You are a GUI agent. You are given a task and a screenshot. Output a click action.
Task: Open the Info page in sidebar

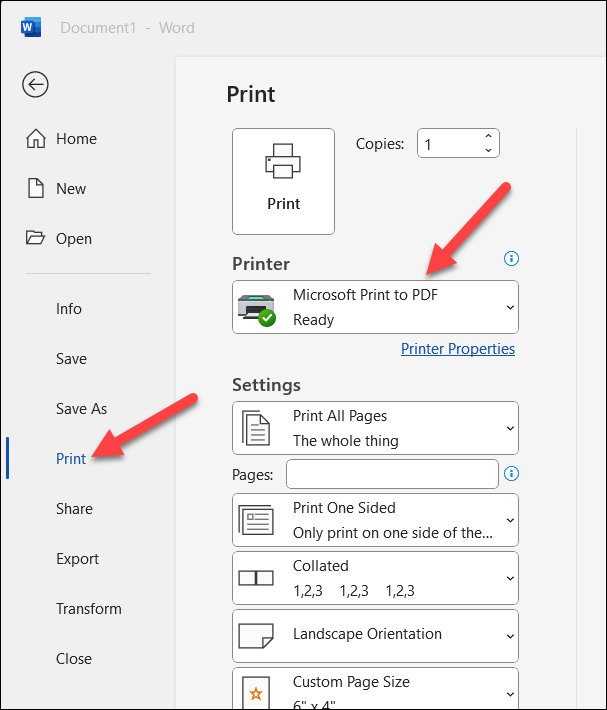point(69,309)
